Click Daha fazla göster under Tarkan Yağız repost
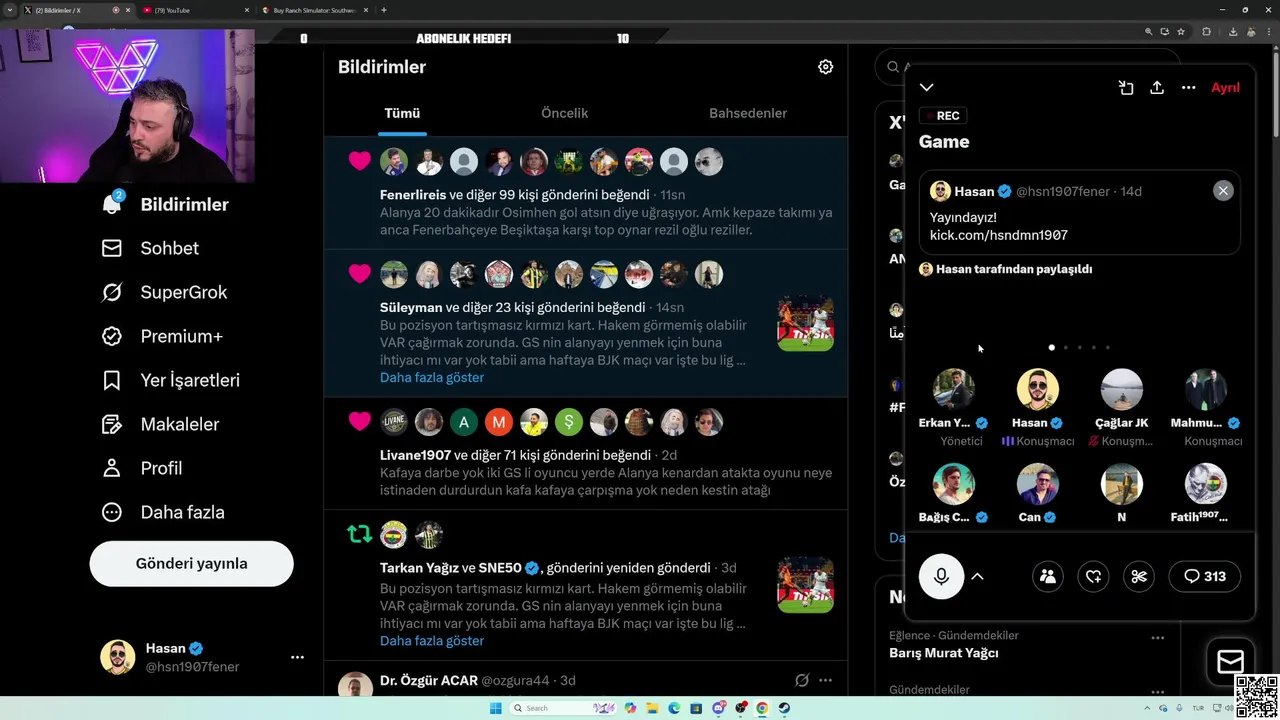Image resolution: width=1280 pixels, height=720 pixels. (x=432, y=640)
